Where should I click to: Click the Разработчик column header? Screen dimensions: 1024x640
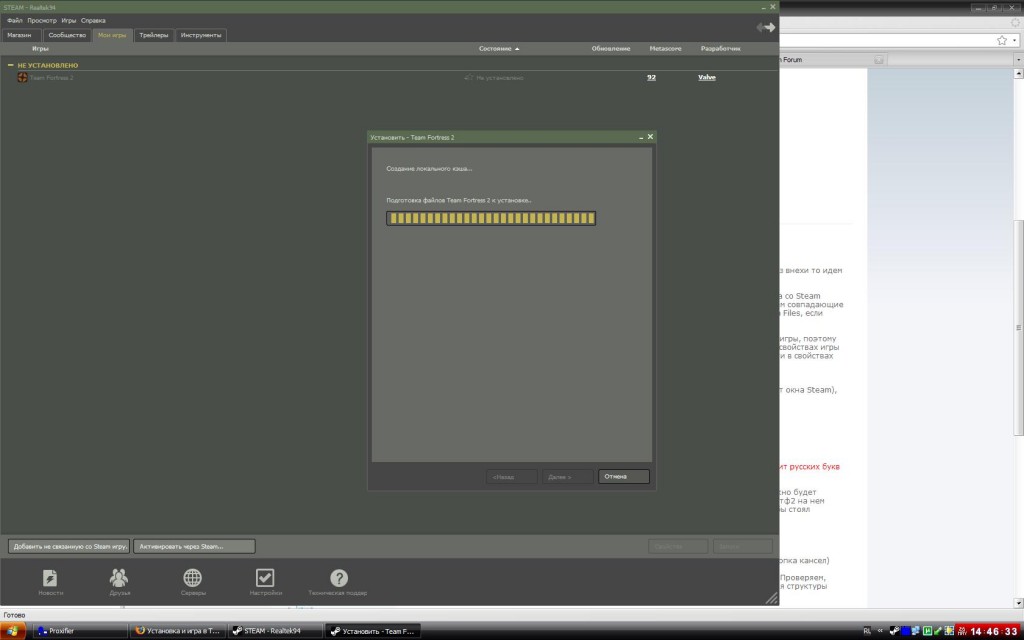click(720, 48)
